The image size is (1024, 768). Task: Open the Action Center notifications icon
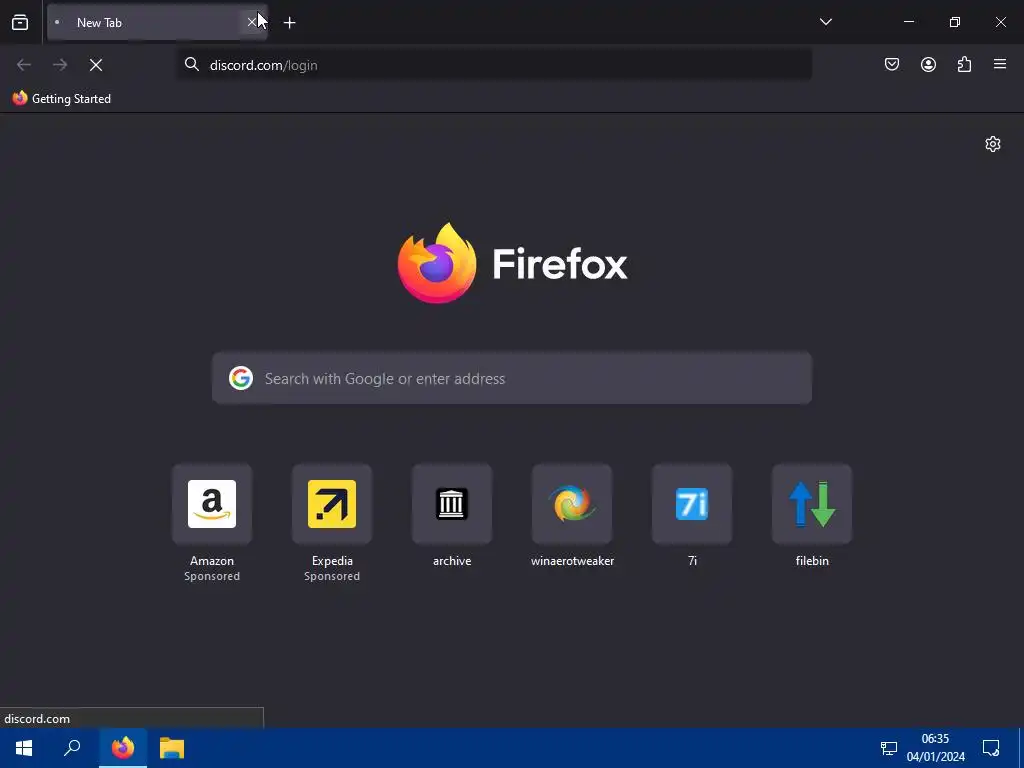(991, 748)
